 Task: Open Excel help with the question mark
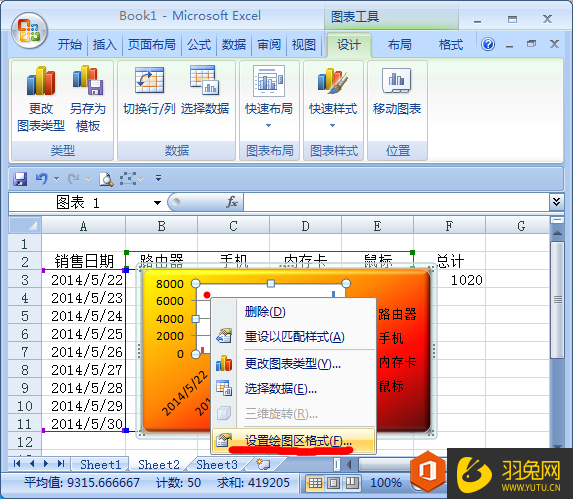pos(488,45)
